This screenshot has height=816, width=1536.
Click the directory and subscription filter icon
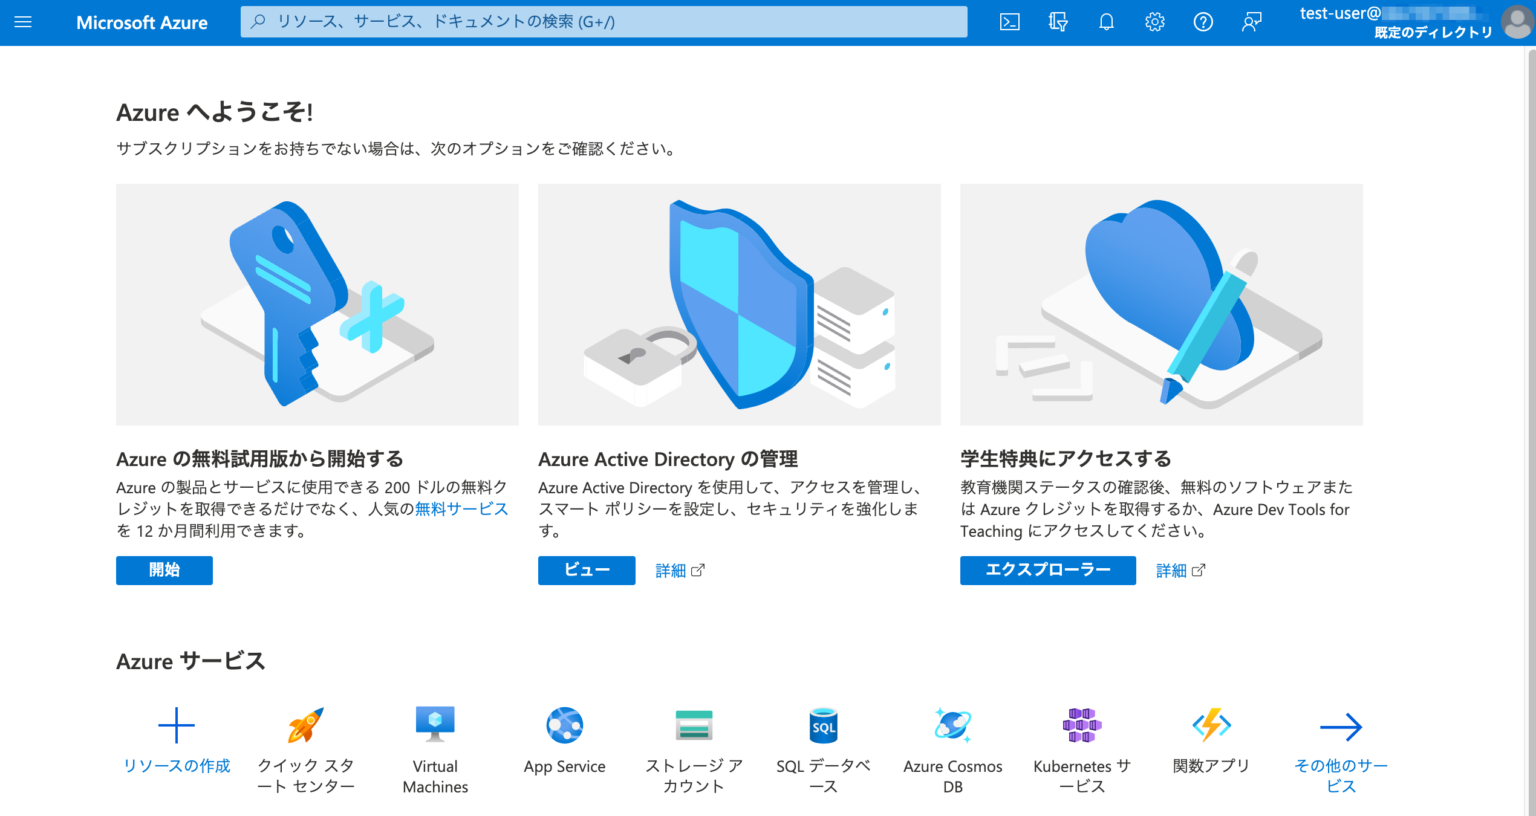1057,21
